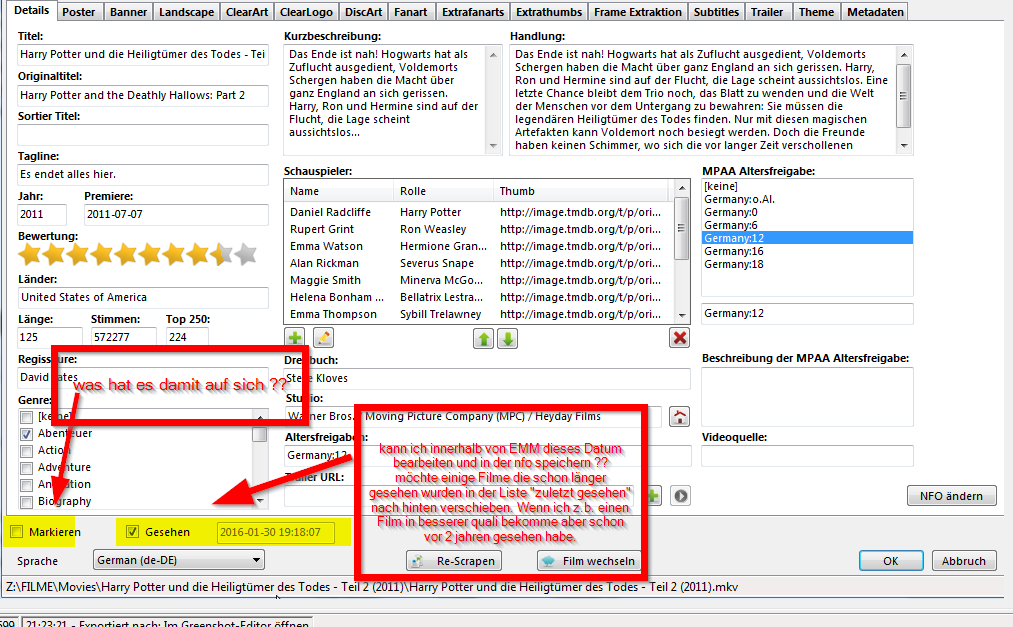Click the icon button beside the Studio field
Screen dimensions: 1013x627
tap(680, 416)
